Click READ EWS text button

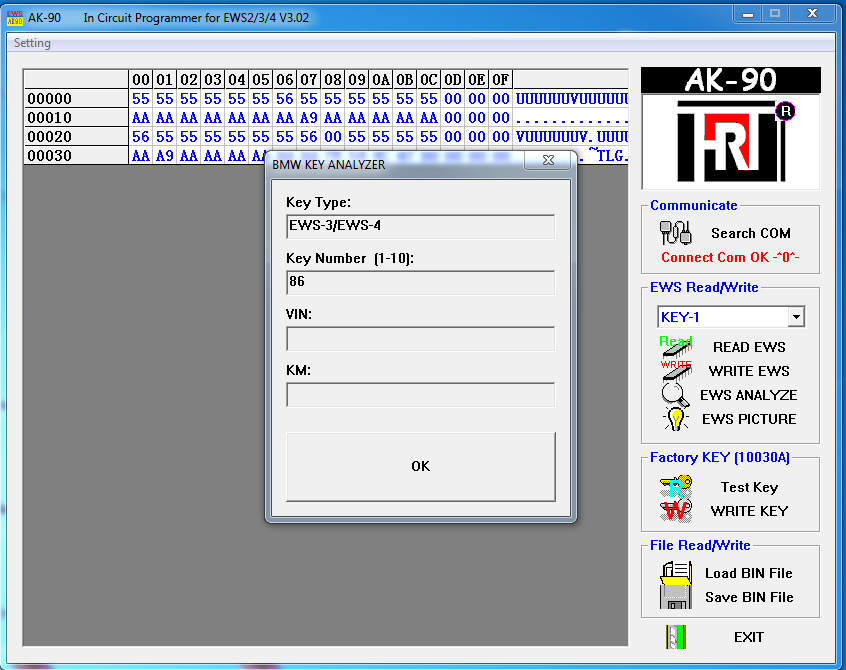(749, 347)
